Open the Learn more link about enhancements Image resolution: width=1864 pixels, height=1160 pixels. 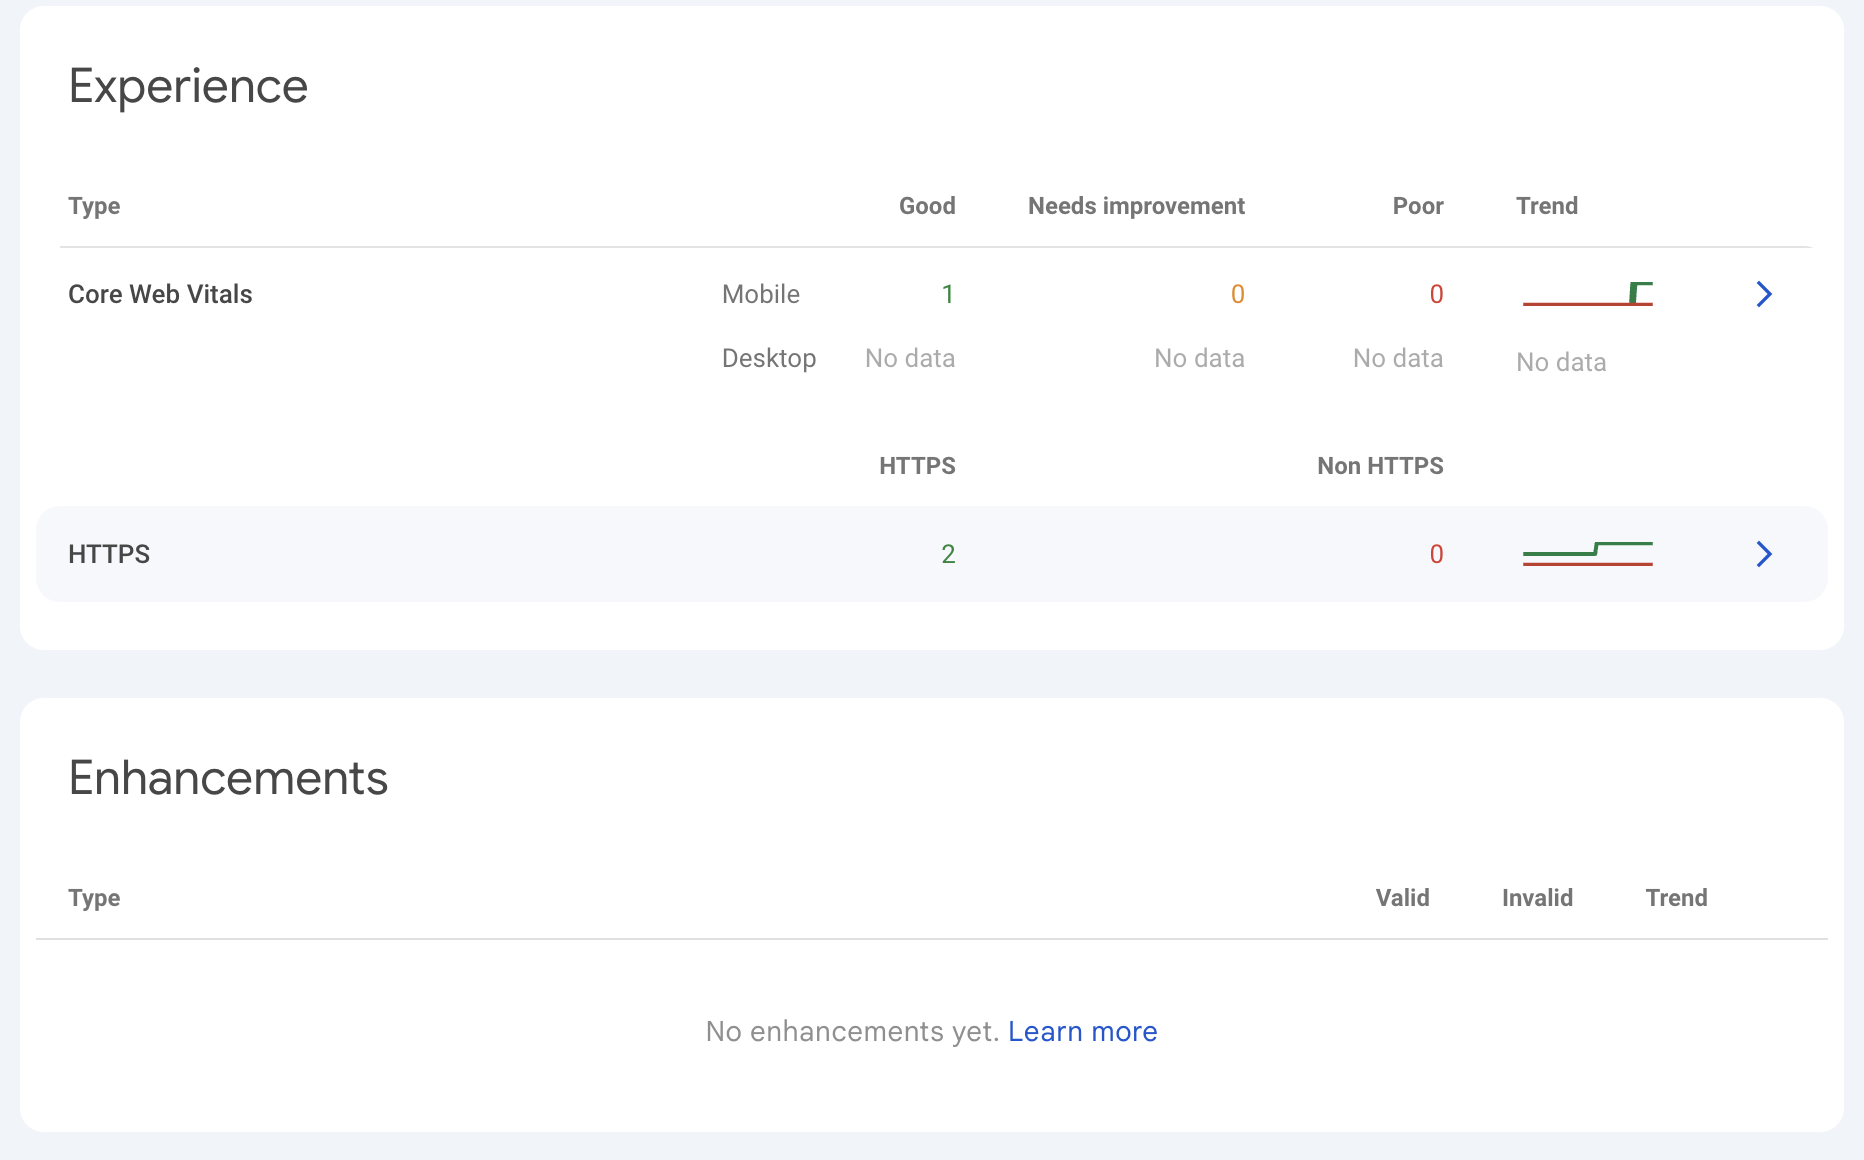click(1082, 1031)
